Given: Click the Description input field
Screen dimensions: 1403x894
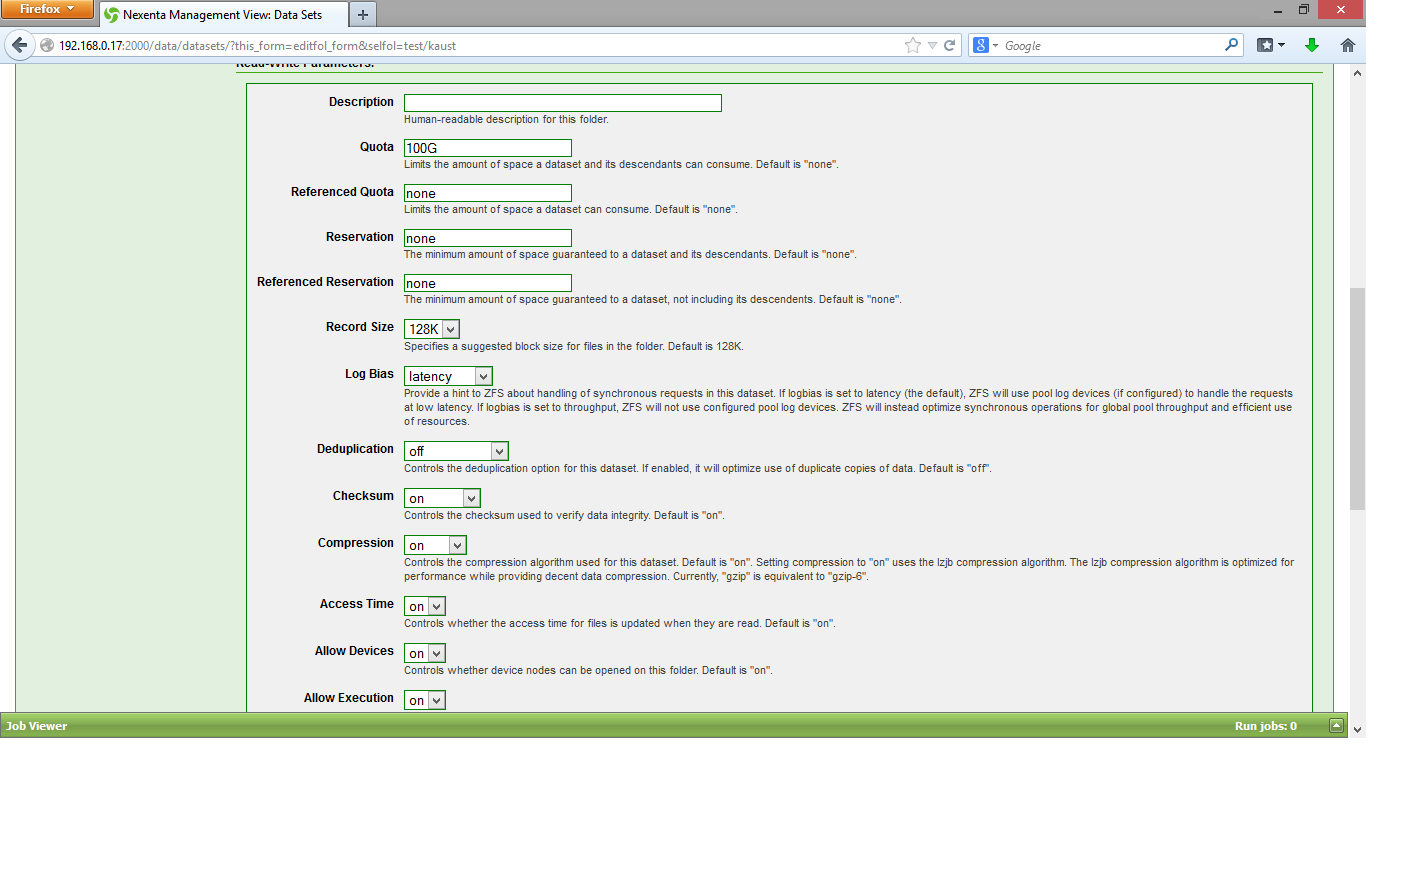Looking at the screenshot, I should click(x=563, y=103).
